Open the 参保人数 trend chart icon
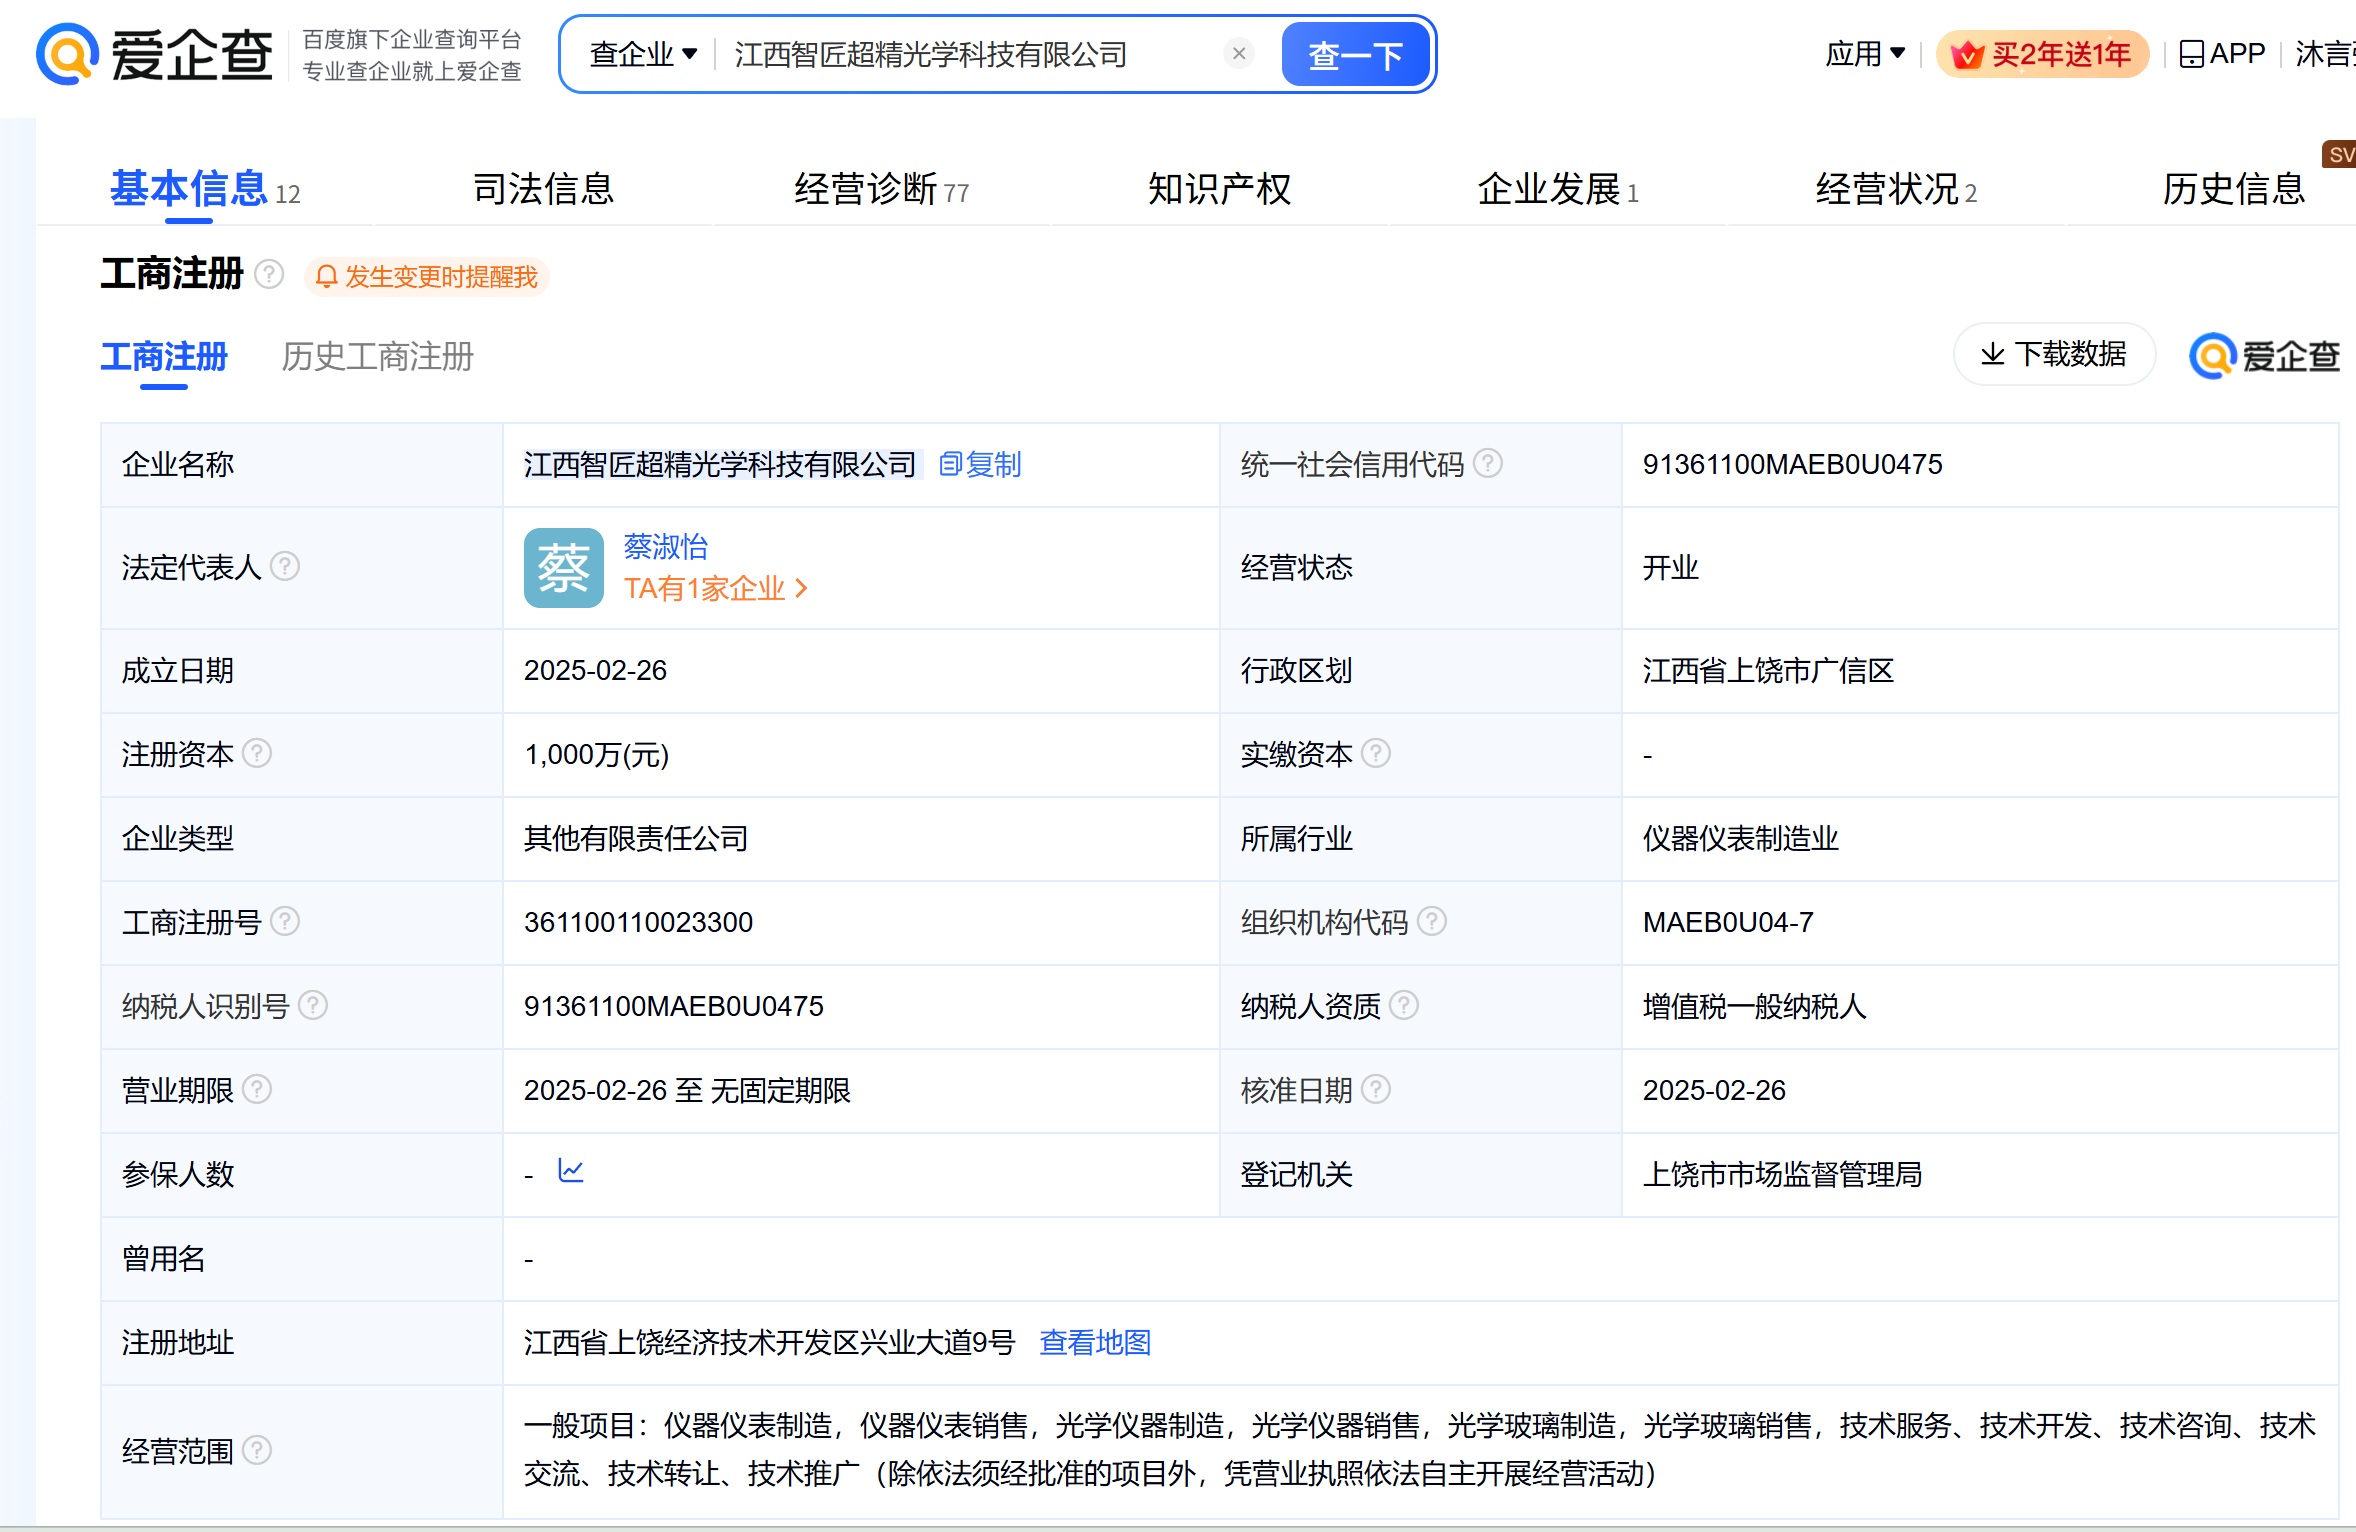Viewport: 2356px width, 1532px height. [571, 1171]
